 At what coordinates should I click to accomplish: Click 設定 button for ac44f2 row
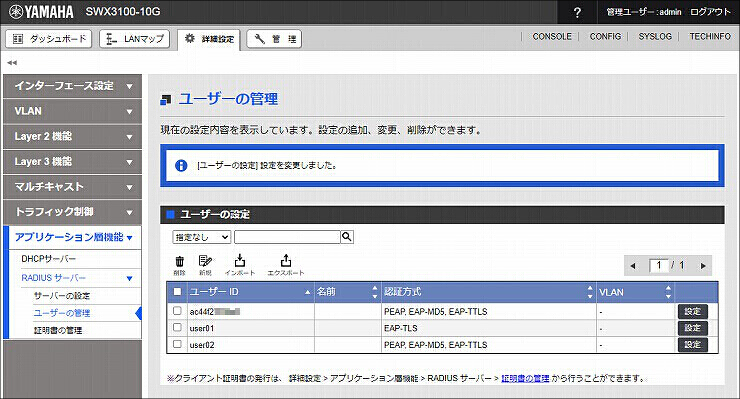coord(692,312)
